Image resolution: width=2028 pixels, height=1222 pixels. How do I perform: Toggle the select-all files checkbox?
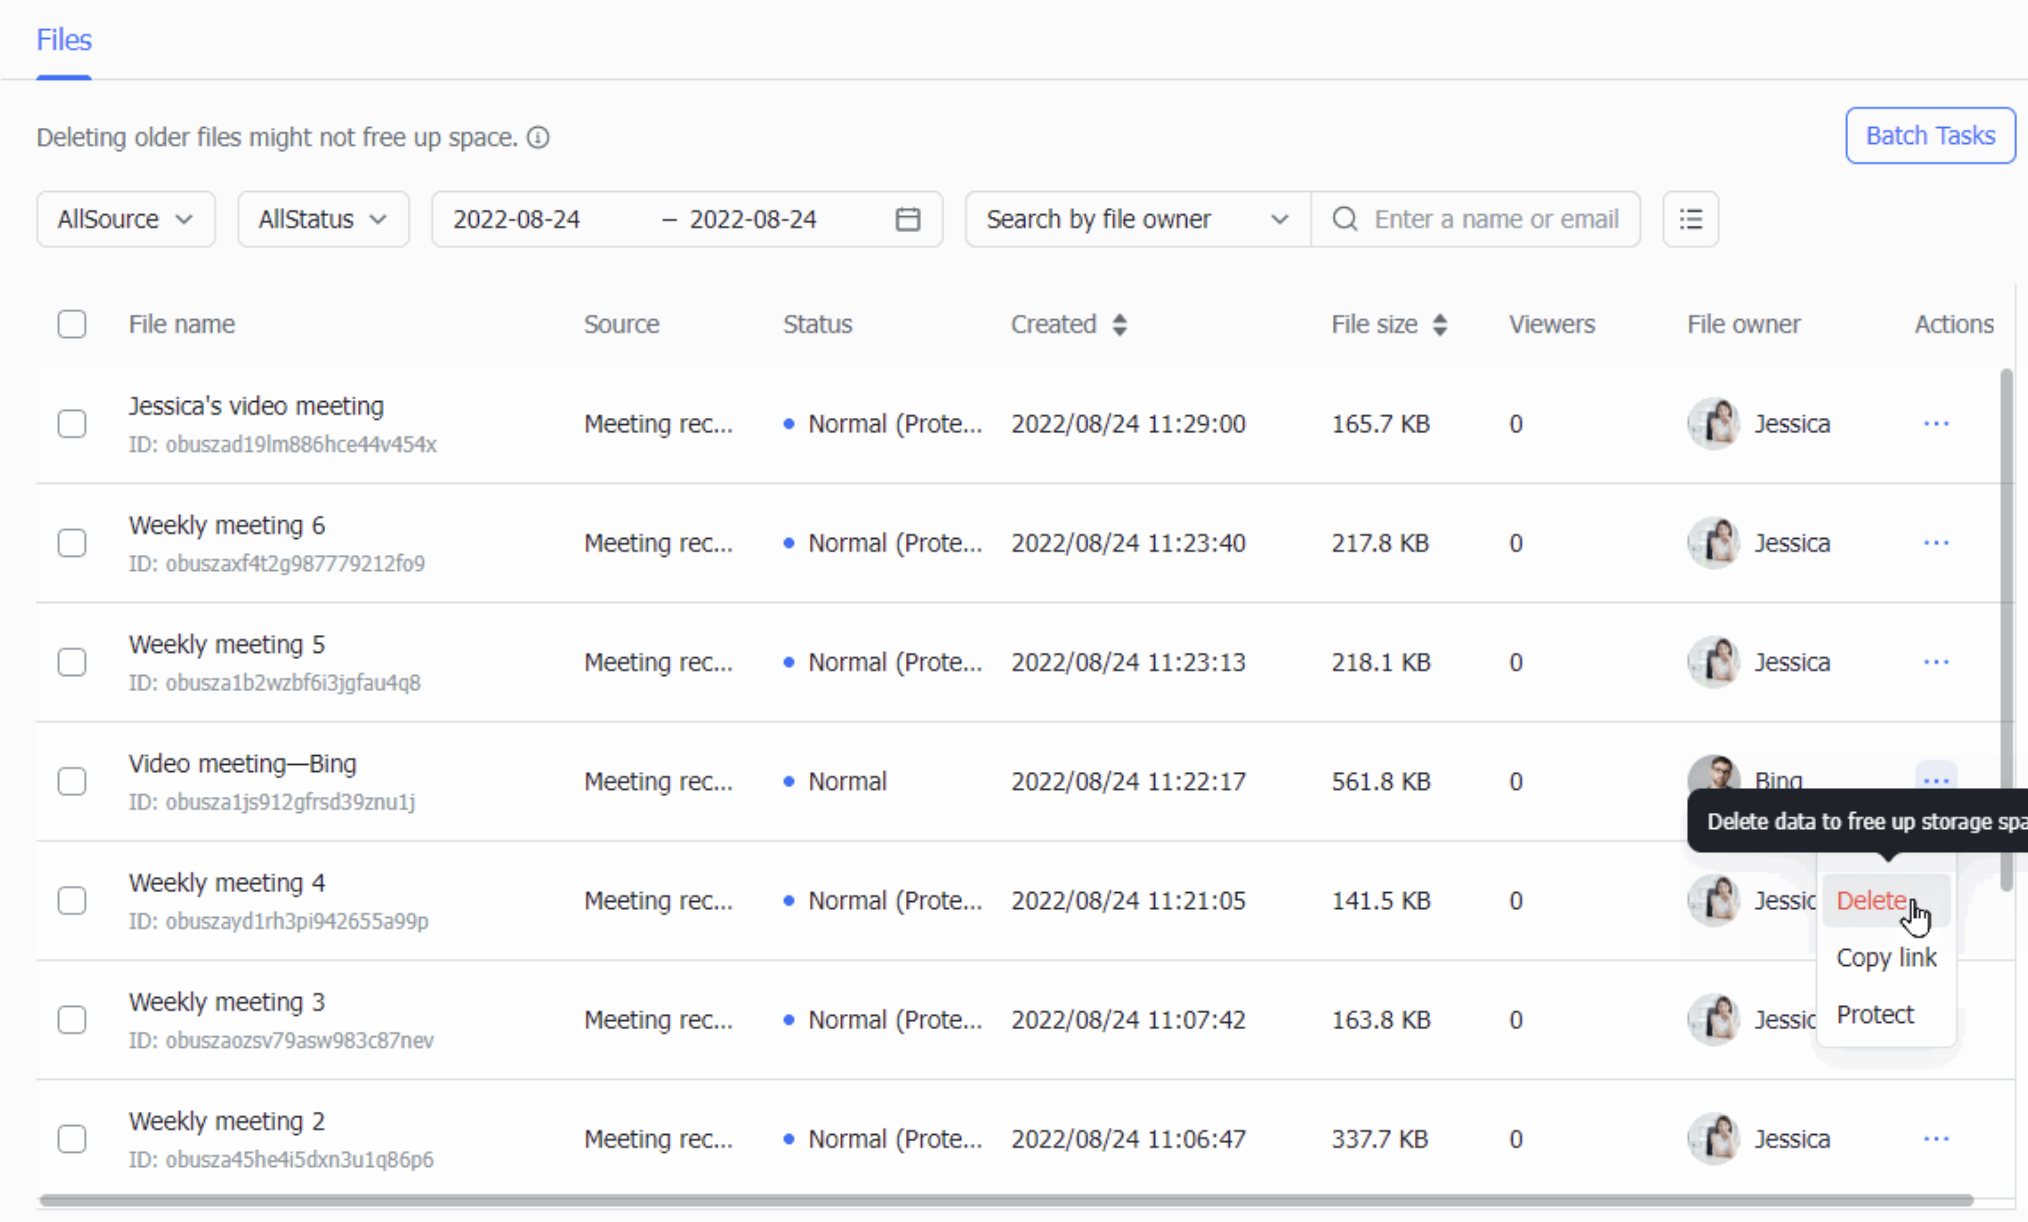[72, 325]
